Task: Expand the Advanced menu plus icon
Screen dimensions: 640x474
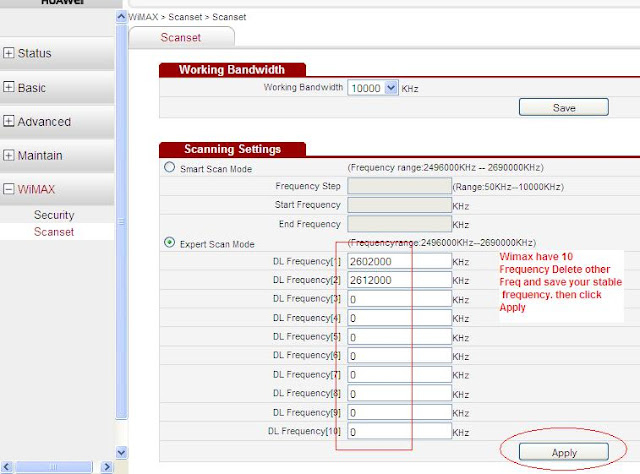Action: pyautogui.click(x=8, y=121)
